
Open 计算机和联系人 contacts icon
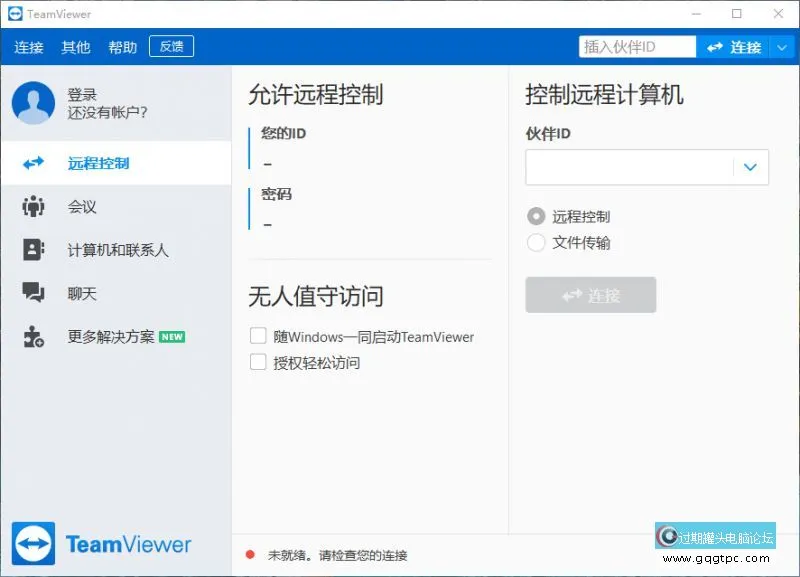click(x=34, y=250)
